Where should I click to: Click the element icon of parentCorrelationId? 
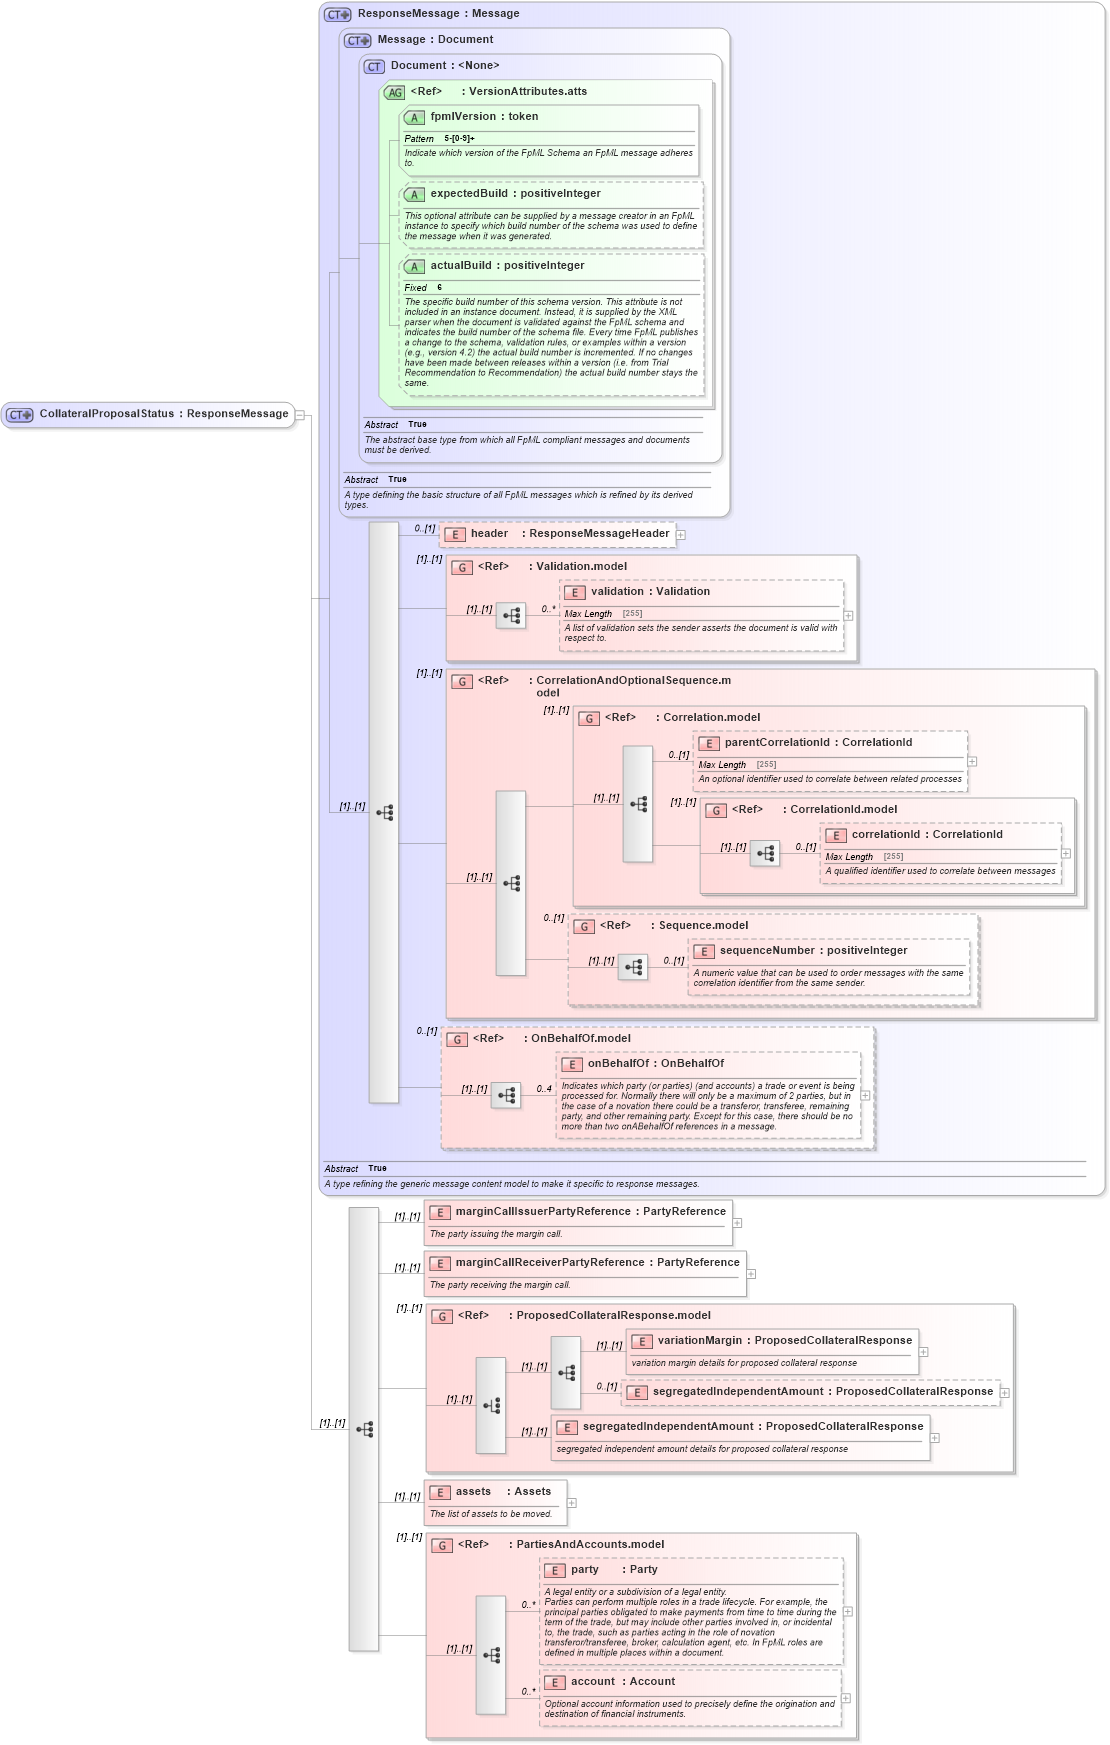[709, 743]
